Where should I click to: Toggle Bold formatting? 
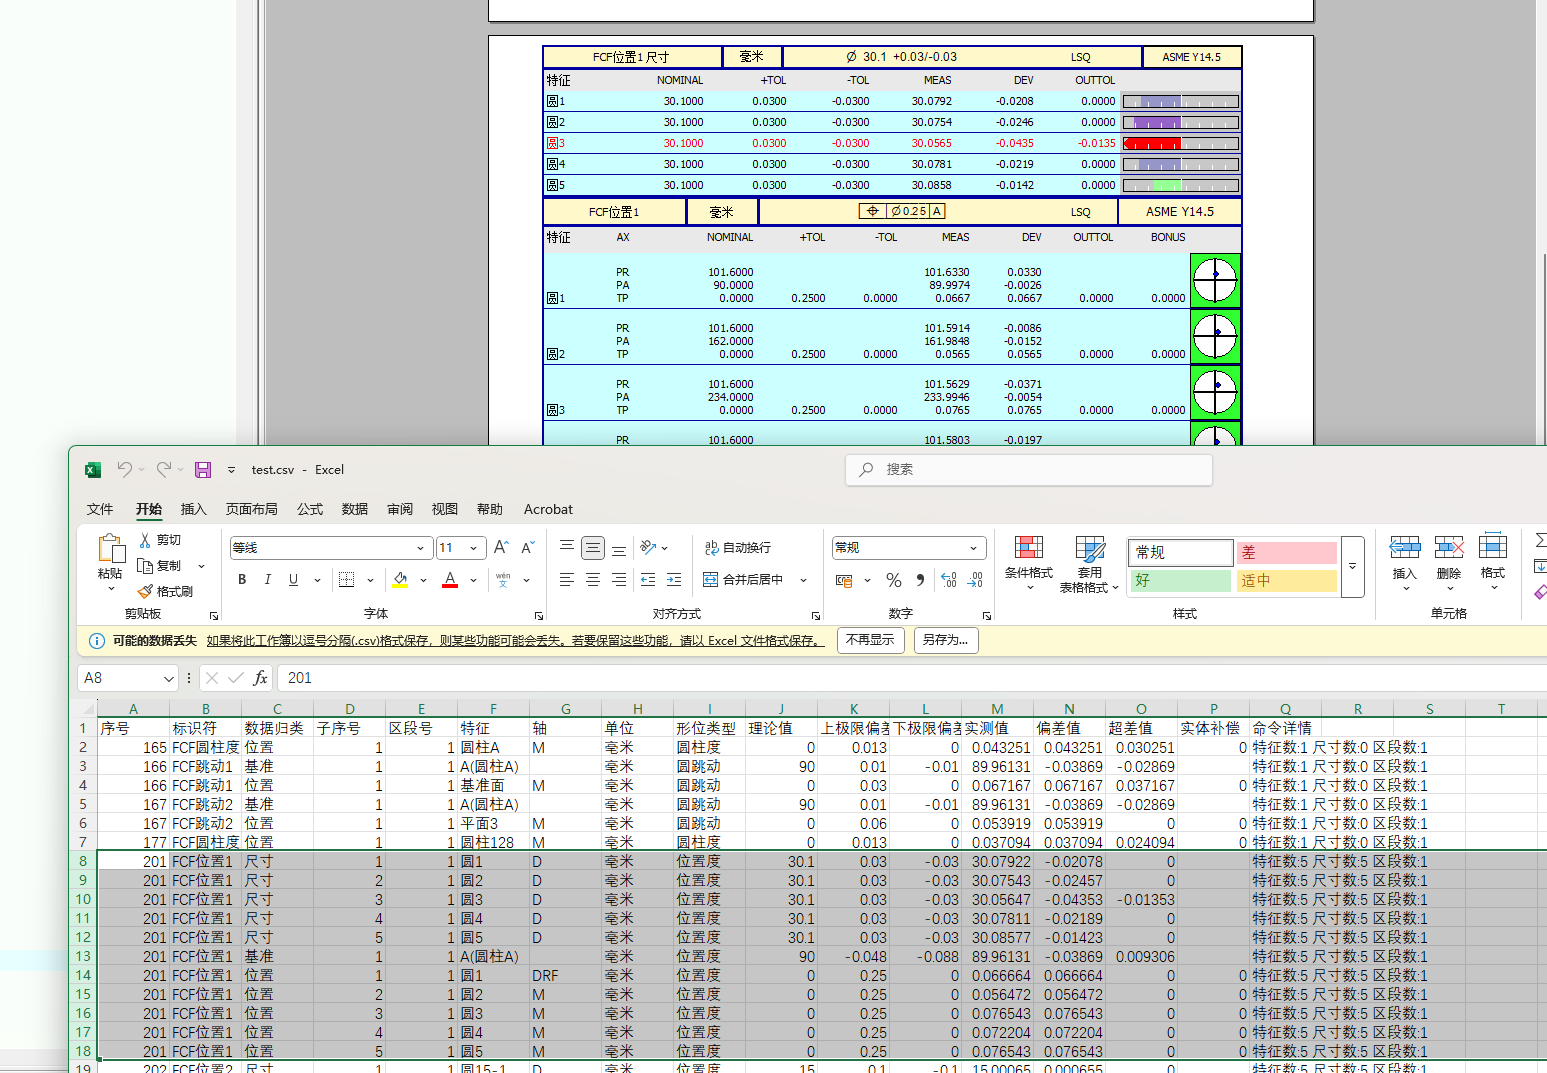[242, 580]
